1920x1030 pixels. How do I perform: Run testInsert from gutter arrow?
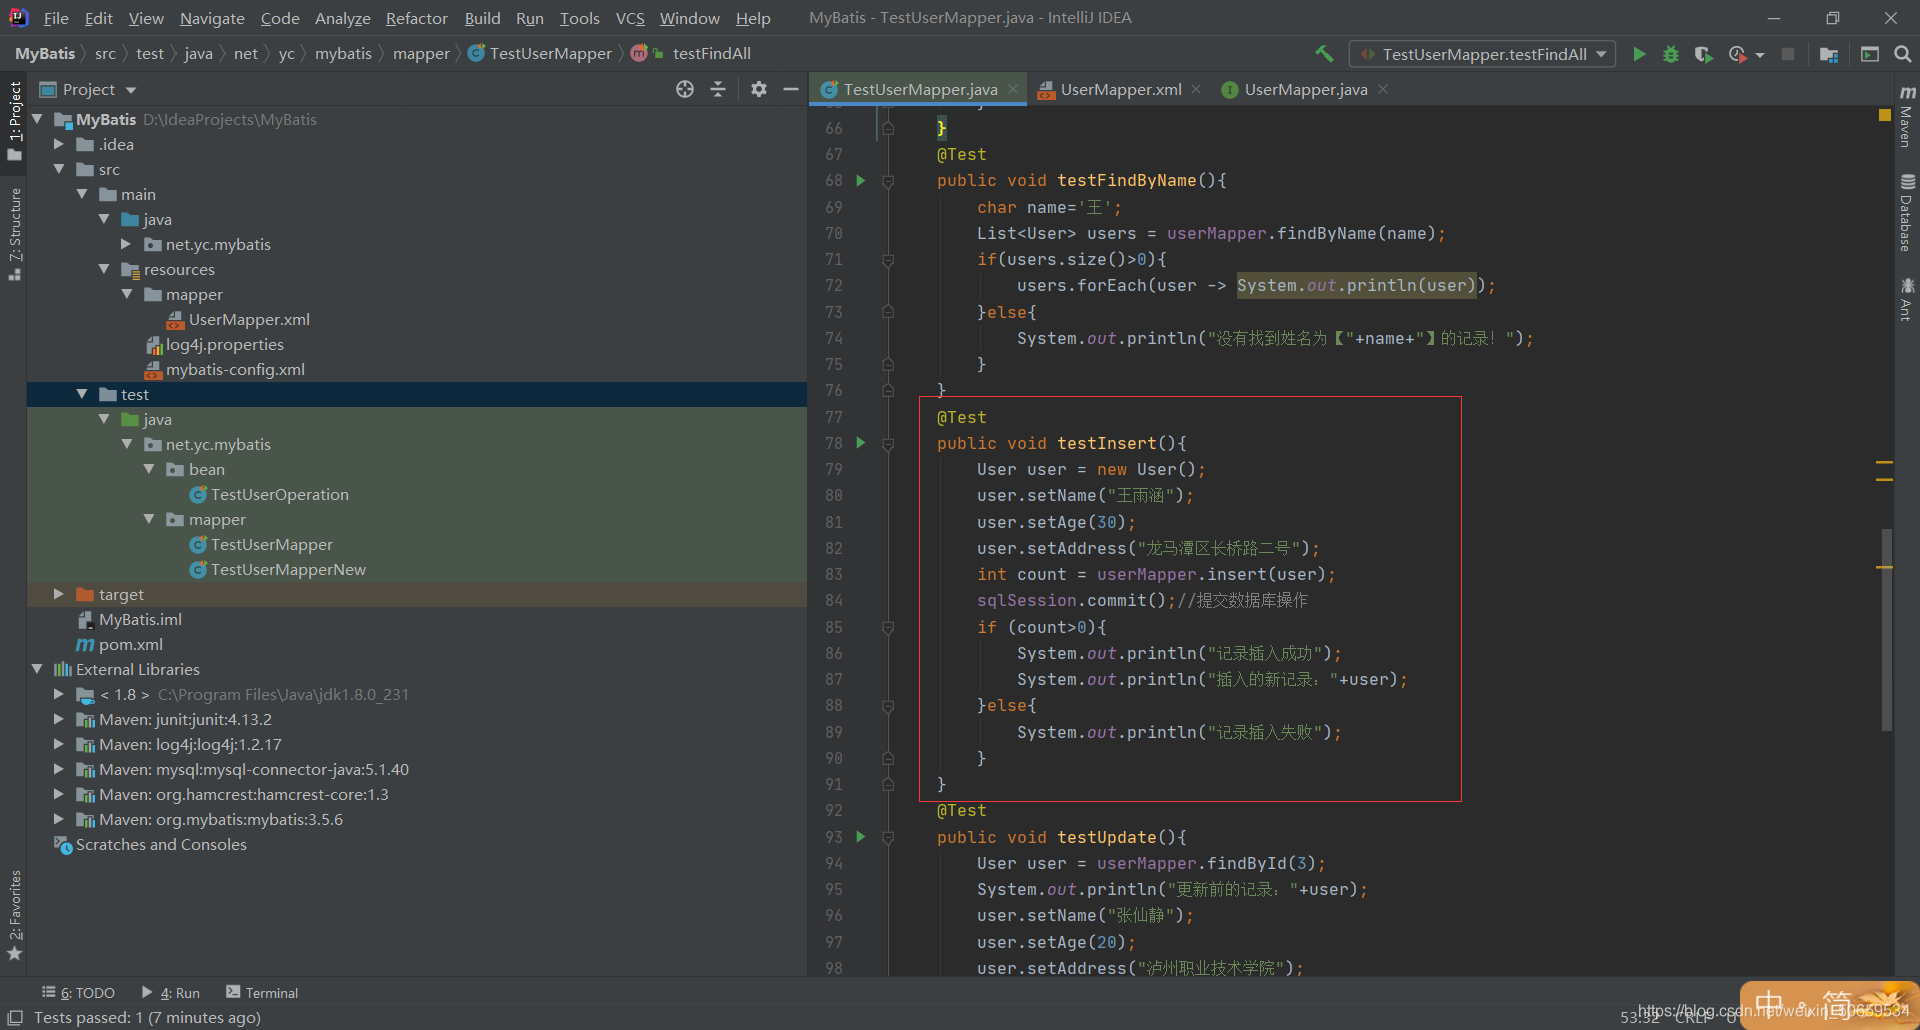[860, 443]
